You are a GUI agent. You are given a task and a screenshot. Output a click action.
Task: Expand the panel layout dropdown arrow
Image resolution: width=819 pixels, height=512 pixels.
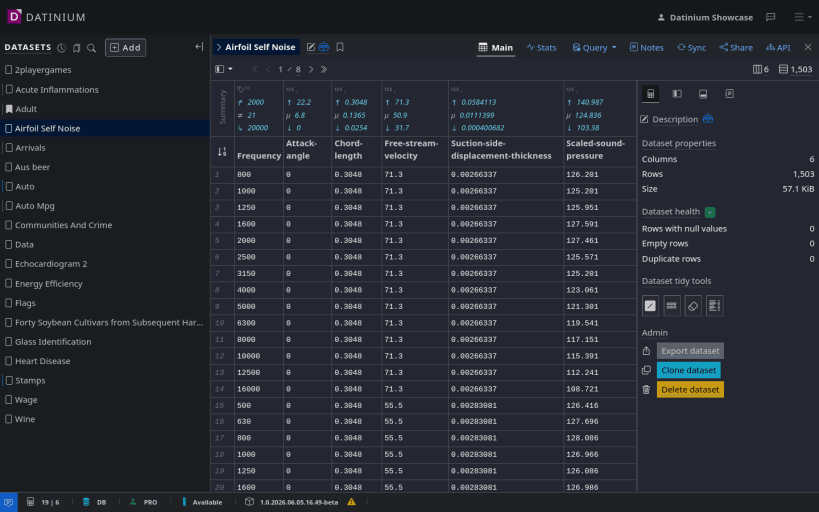230,69
